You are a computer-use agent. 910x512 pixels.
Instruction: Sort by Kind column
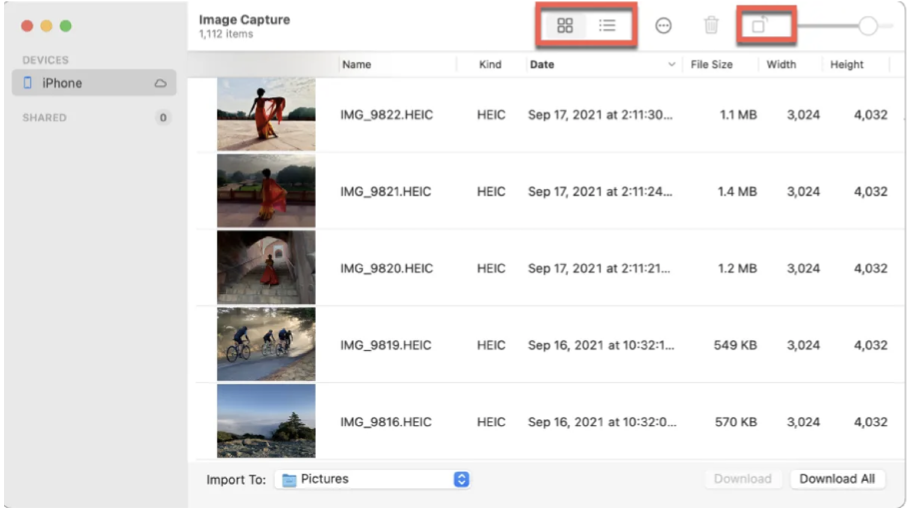tap(490, 64)
